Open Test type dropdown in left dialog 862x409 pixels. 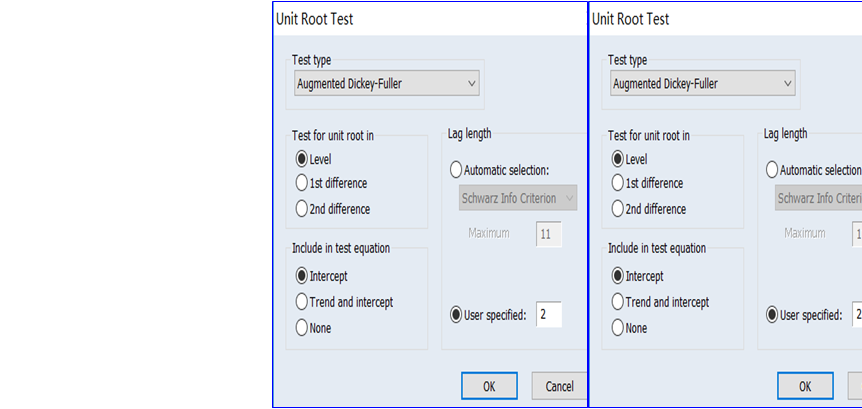point(387,84)
